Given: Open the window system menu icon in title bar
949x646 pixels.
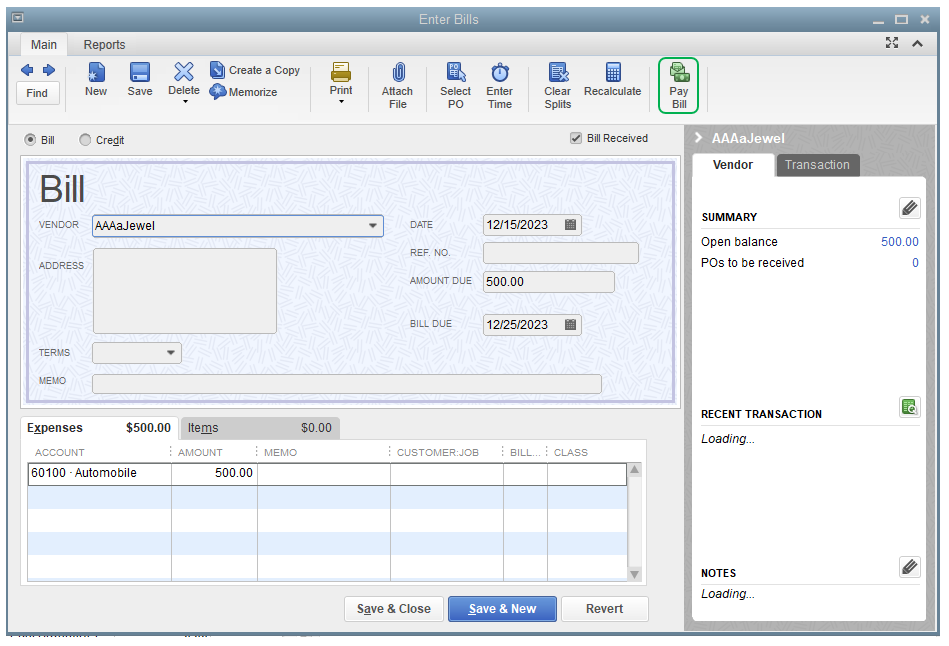Looking at the screenshot, I should [18, 18].
